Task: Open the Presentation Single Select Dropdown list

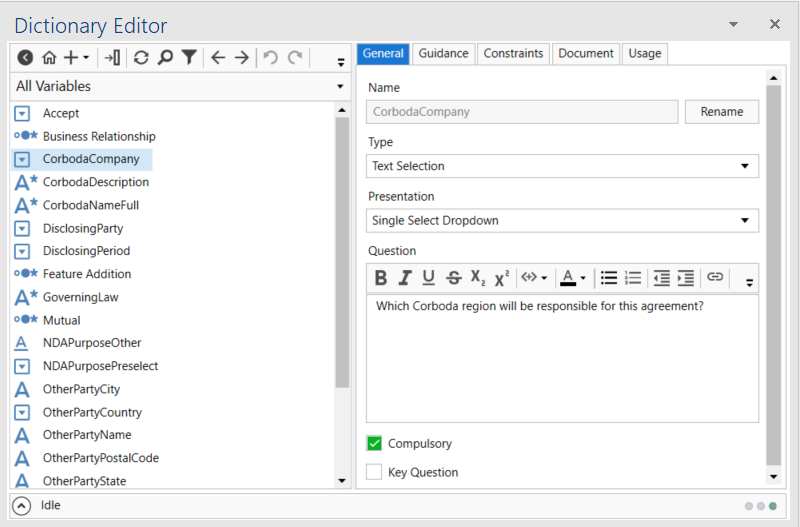Action: pos(745,220)
